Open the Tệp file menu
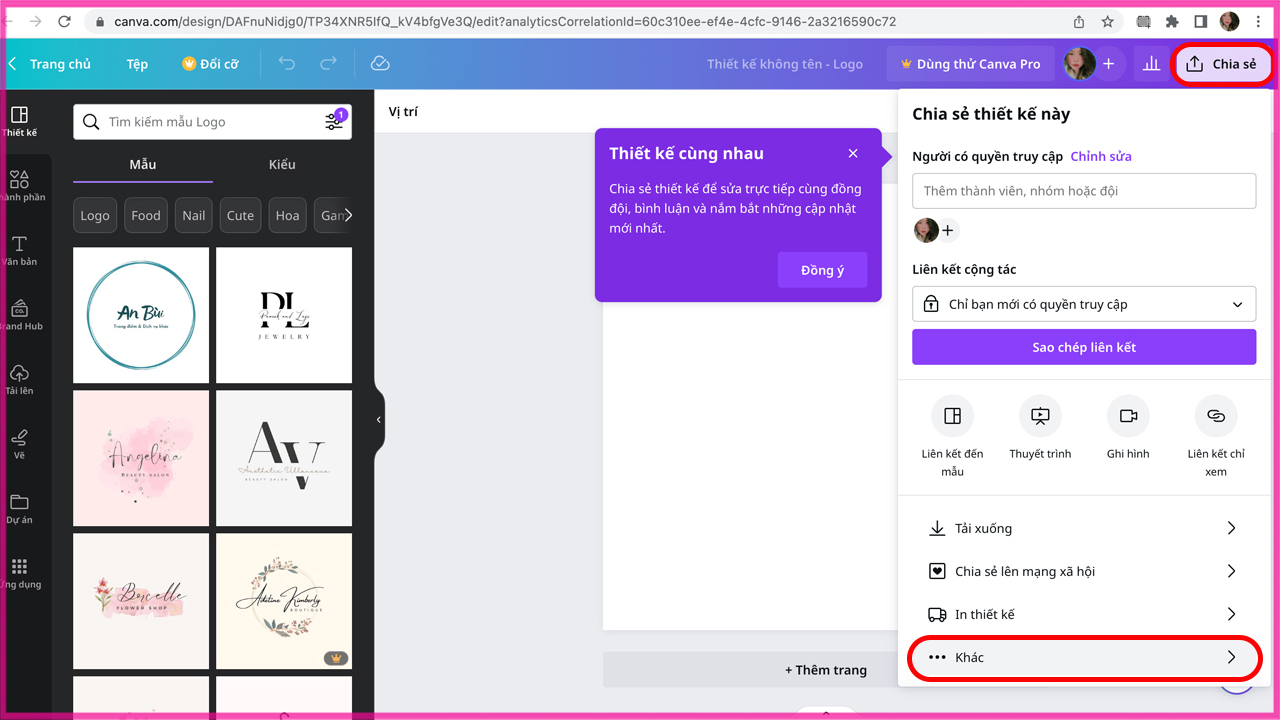Viewport: 1280px width, 720px height. click(137, 64)
